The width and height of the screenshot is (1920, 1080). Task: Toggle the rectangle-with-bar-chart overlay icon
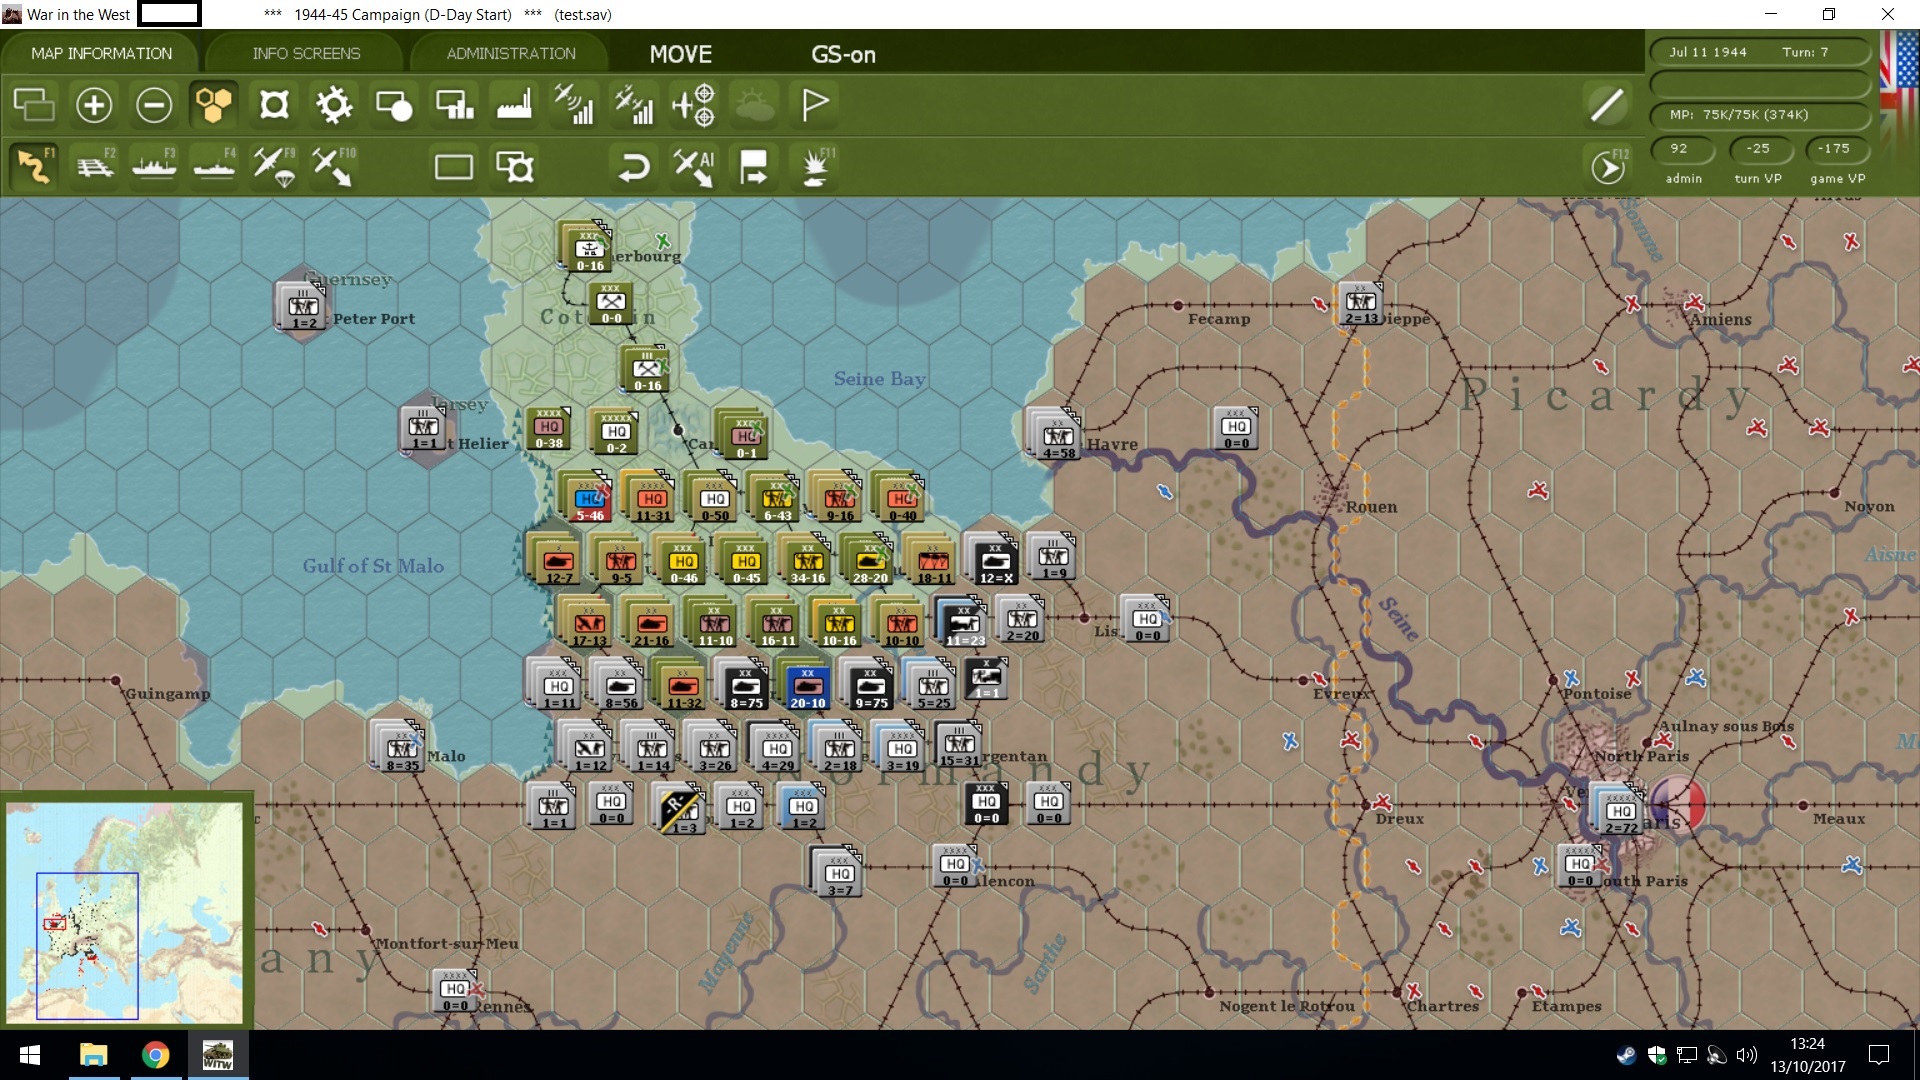click(454, 104)
